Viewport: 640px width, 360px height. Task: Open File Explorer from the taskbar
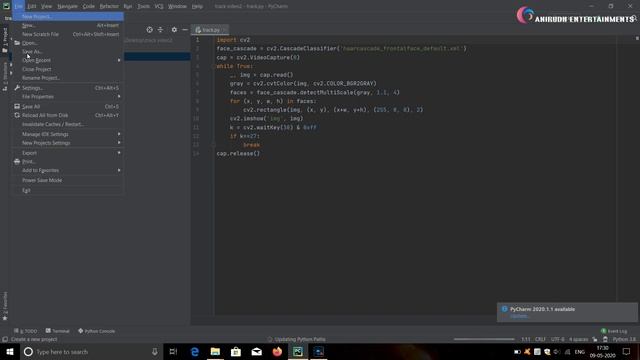pyautogui.click(x=215, y=351)
